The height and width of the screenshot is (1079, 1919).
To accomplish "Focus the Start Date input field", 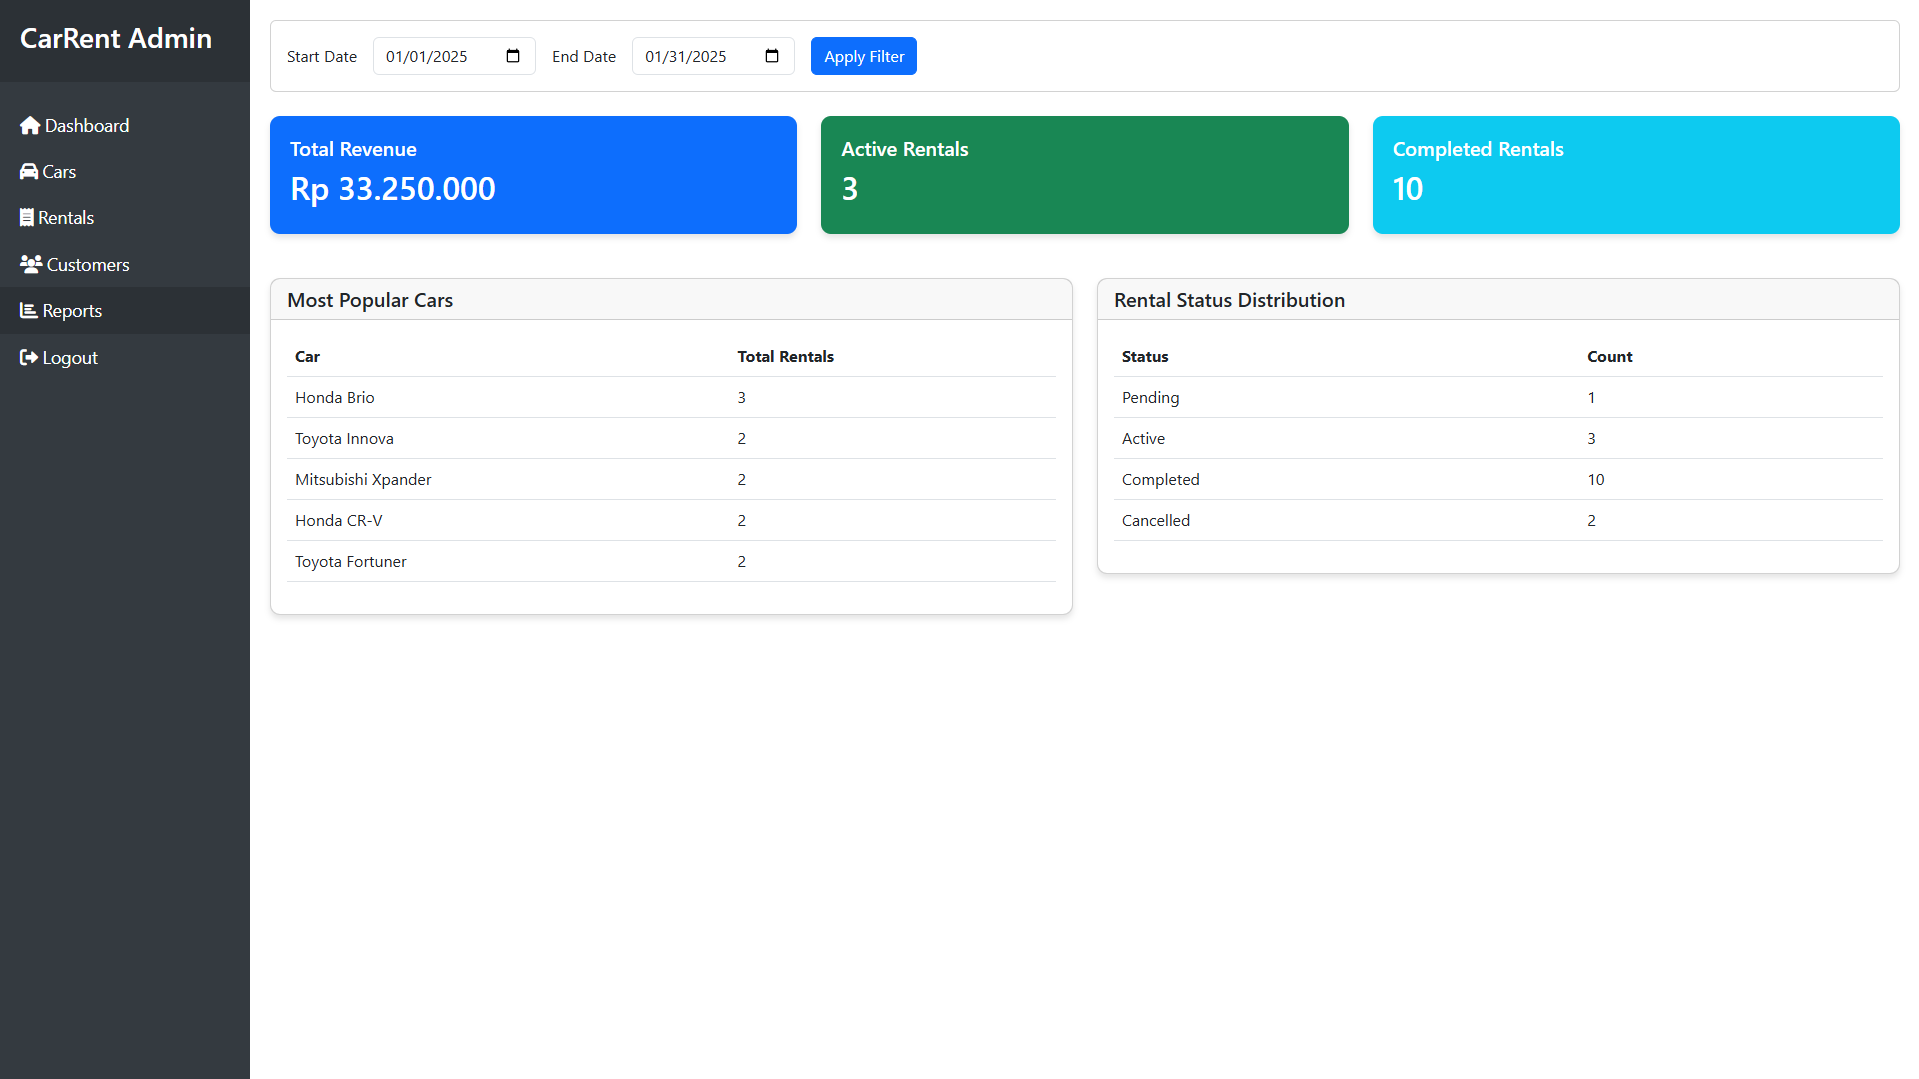I will tap(454, 56).
